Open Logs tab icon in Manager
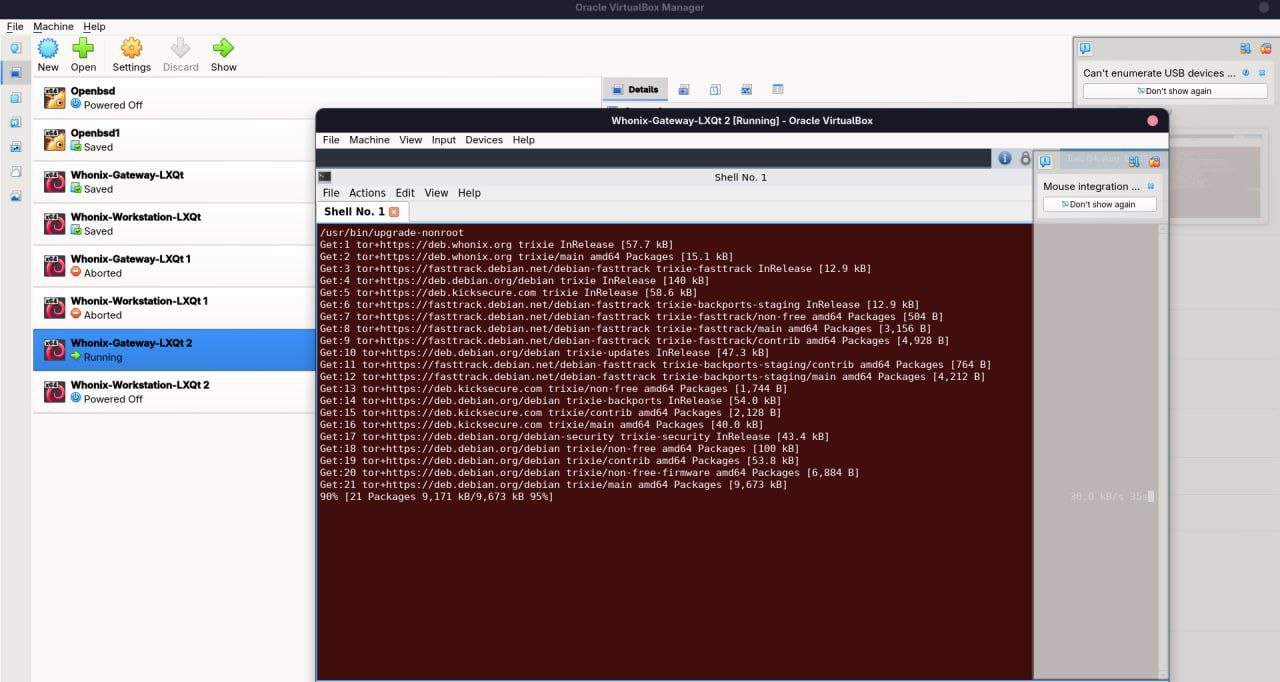The width and height of the screenshot is (1280, 682). coord(715,89)
